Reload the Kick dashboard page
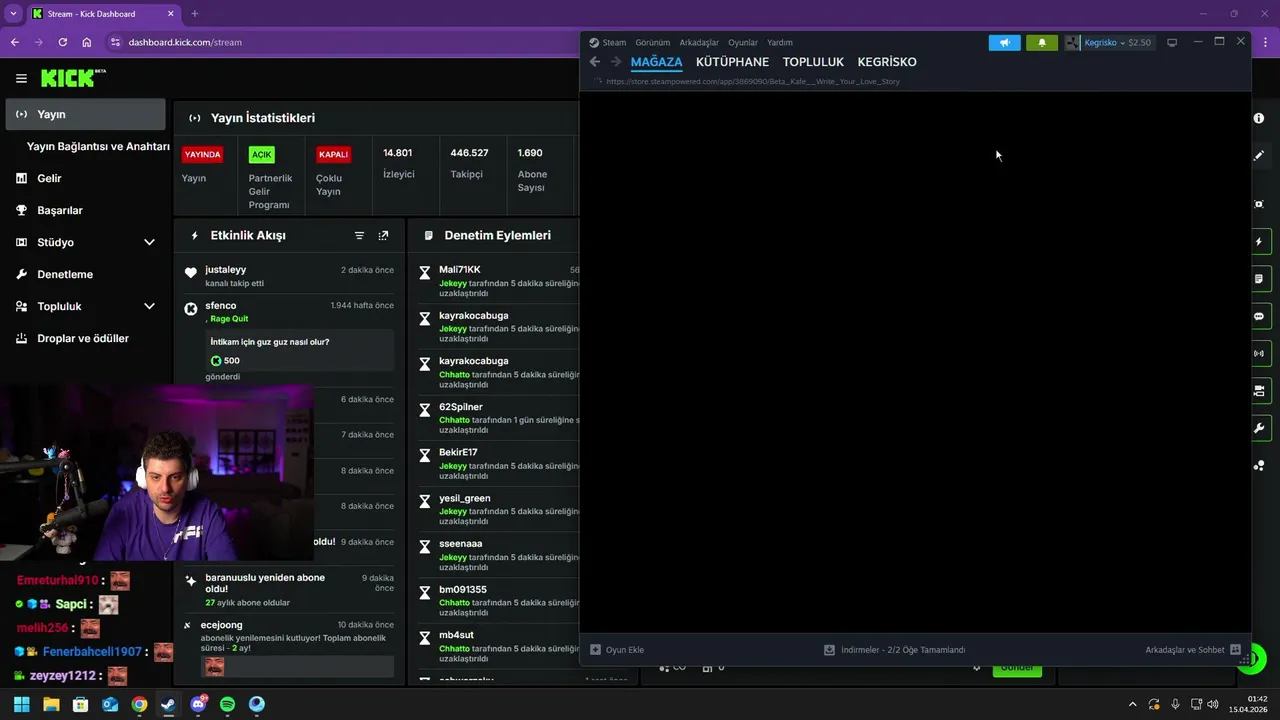Viewport: 1280px width, 720px height. point(63,42)
